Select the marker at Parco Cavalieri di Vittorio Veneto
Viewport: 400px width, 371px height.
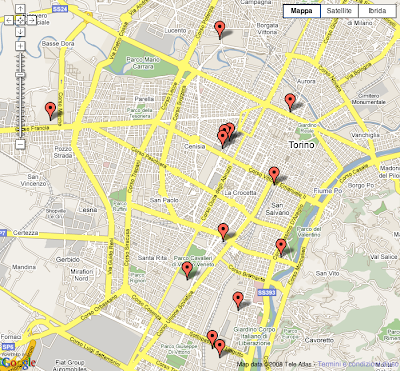[x=187, y=270]
